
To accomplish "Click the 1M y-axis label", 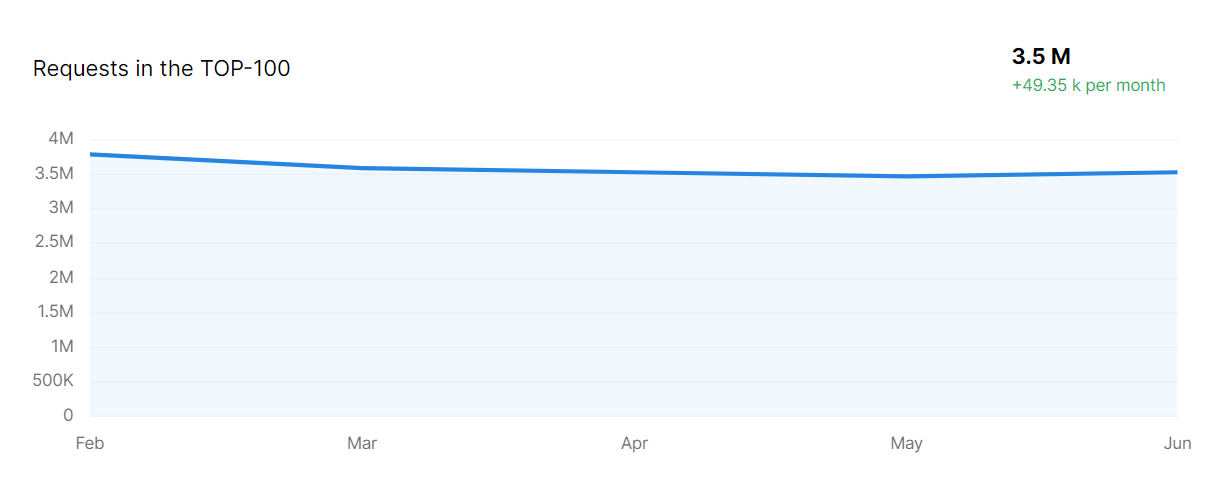I will [61, 346].
